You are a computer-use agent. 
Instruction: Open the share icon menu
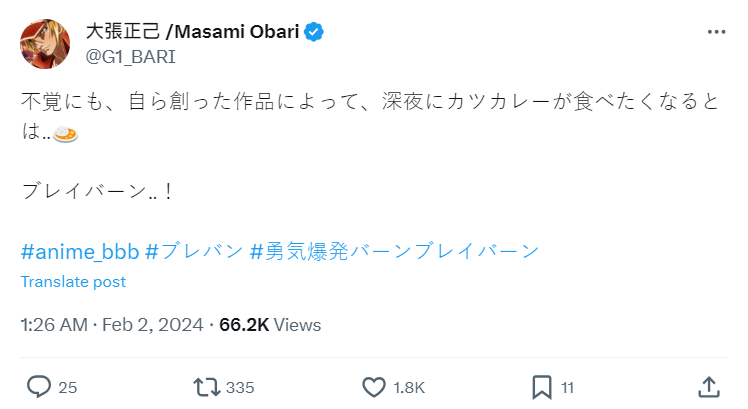click(x=707, y=386)
